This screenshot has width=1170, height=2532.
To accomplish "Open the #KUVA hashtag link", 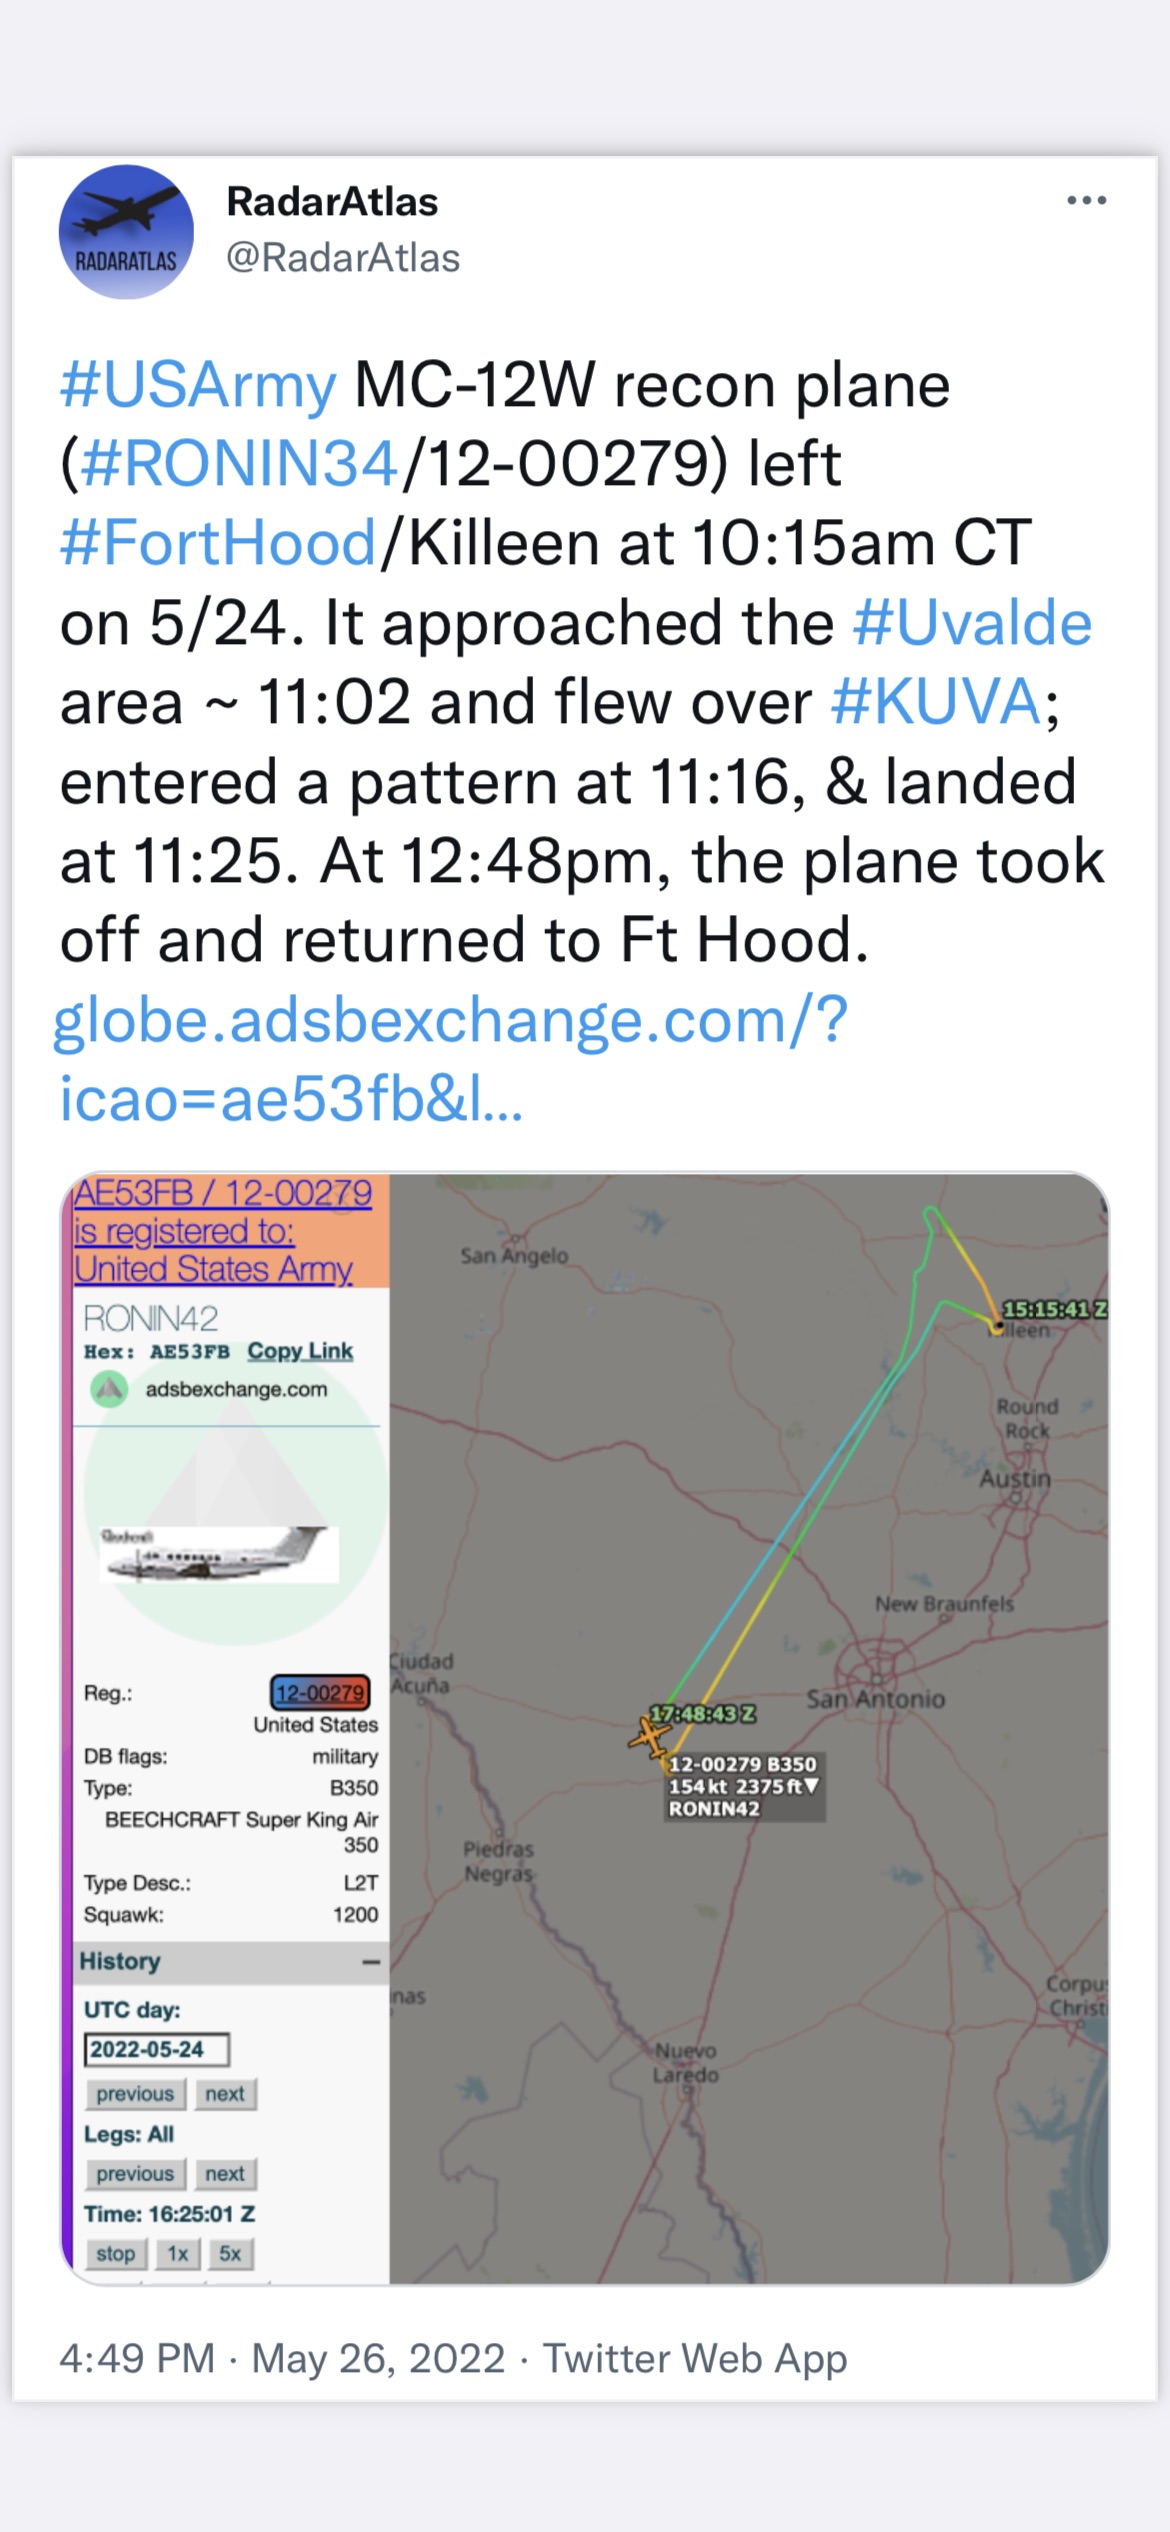I will click(937, 702).
